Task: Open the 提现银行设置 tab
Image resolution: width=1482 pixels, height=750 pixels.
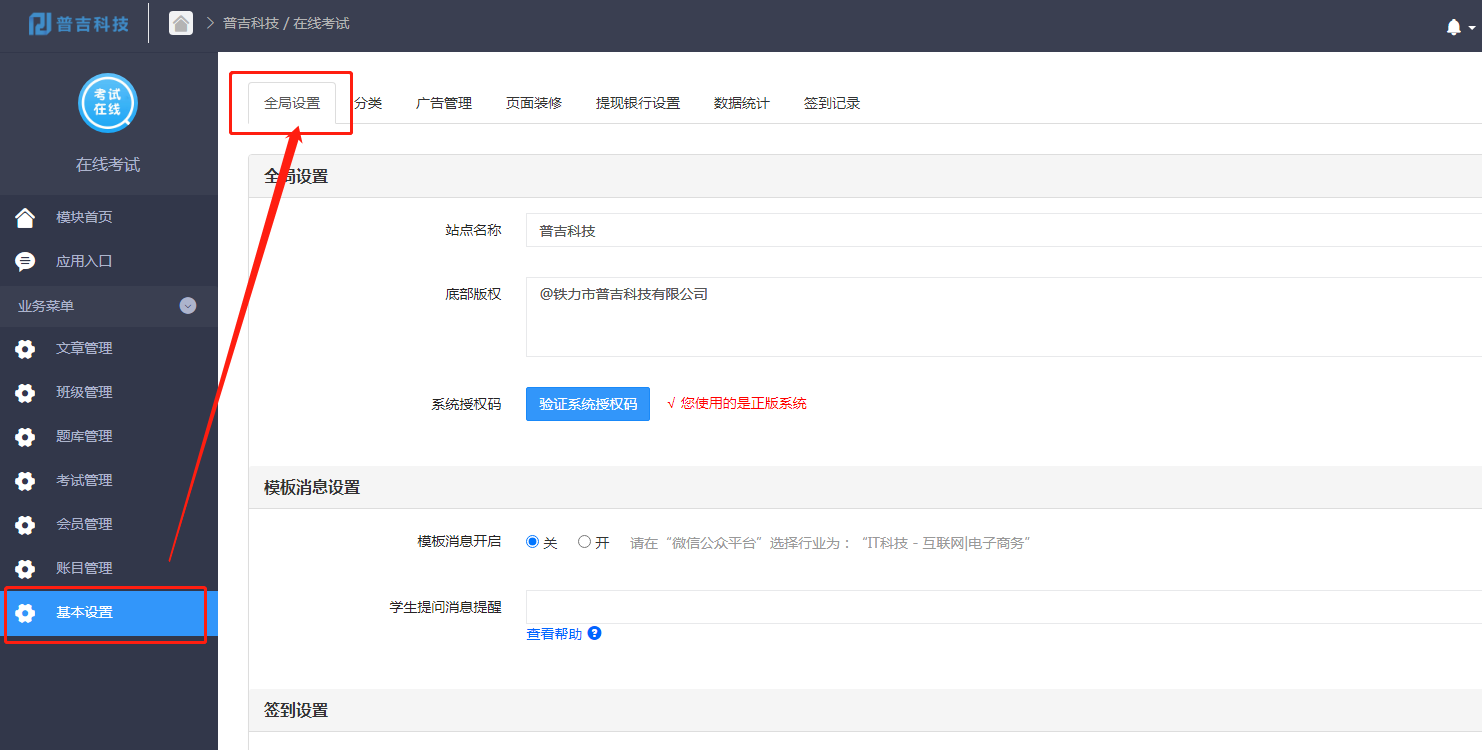Action: pyautogui.click(x=638, y=103)
